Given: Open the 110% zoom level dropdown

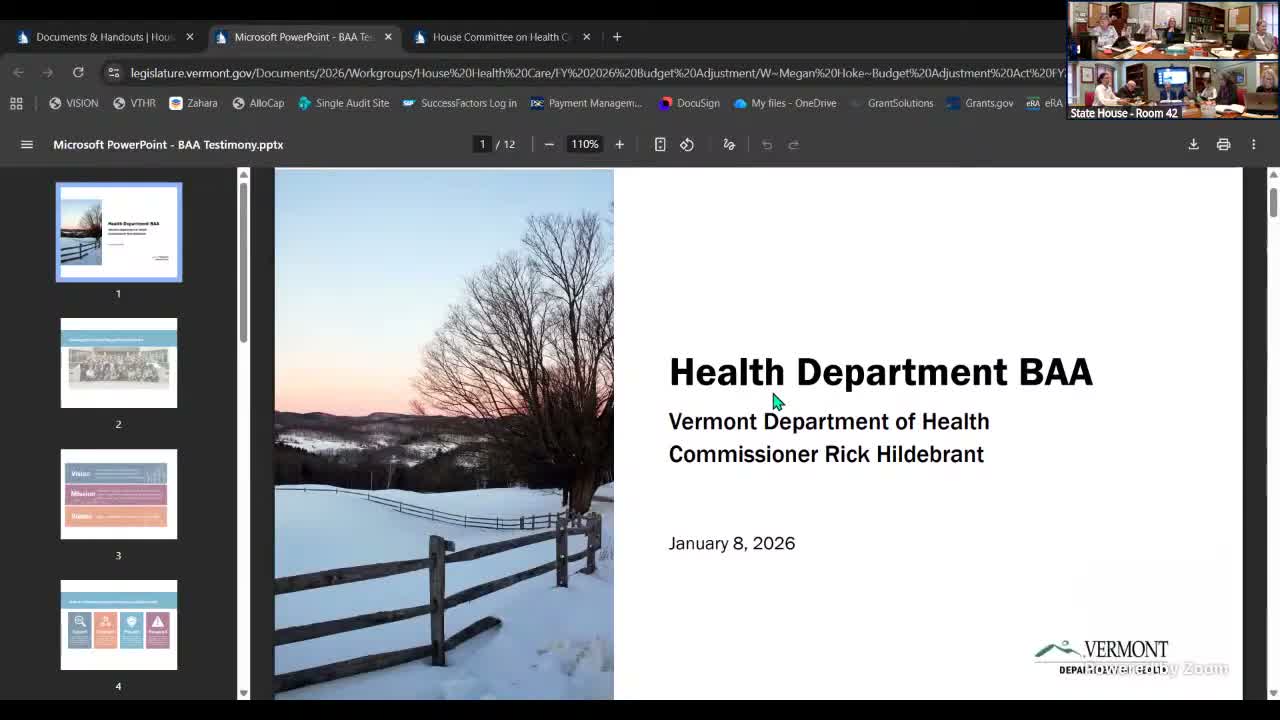Looking at the screenshot, I should pos(584,144).
